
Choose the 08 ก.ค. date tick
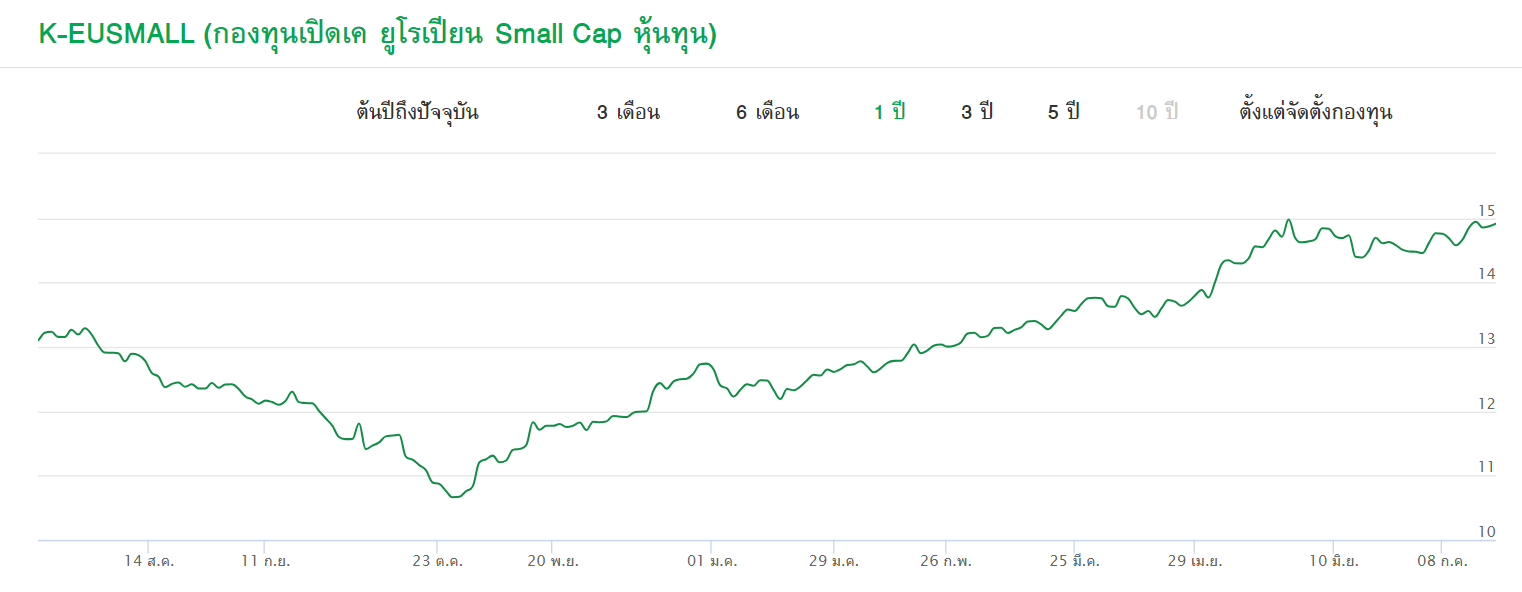[x=1441, y=562]
